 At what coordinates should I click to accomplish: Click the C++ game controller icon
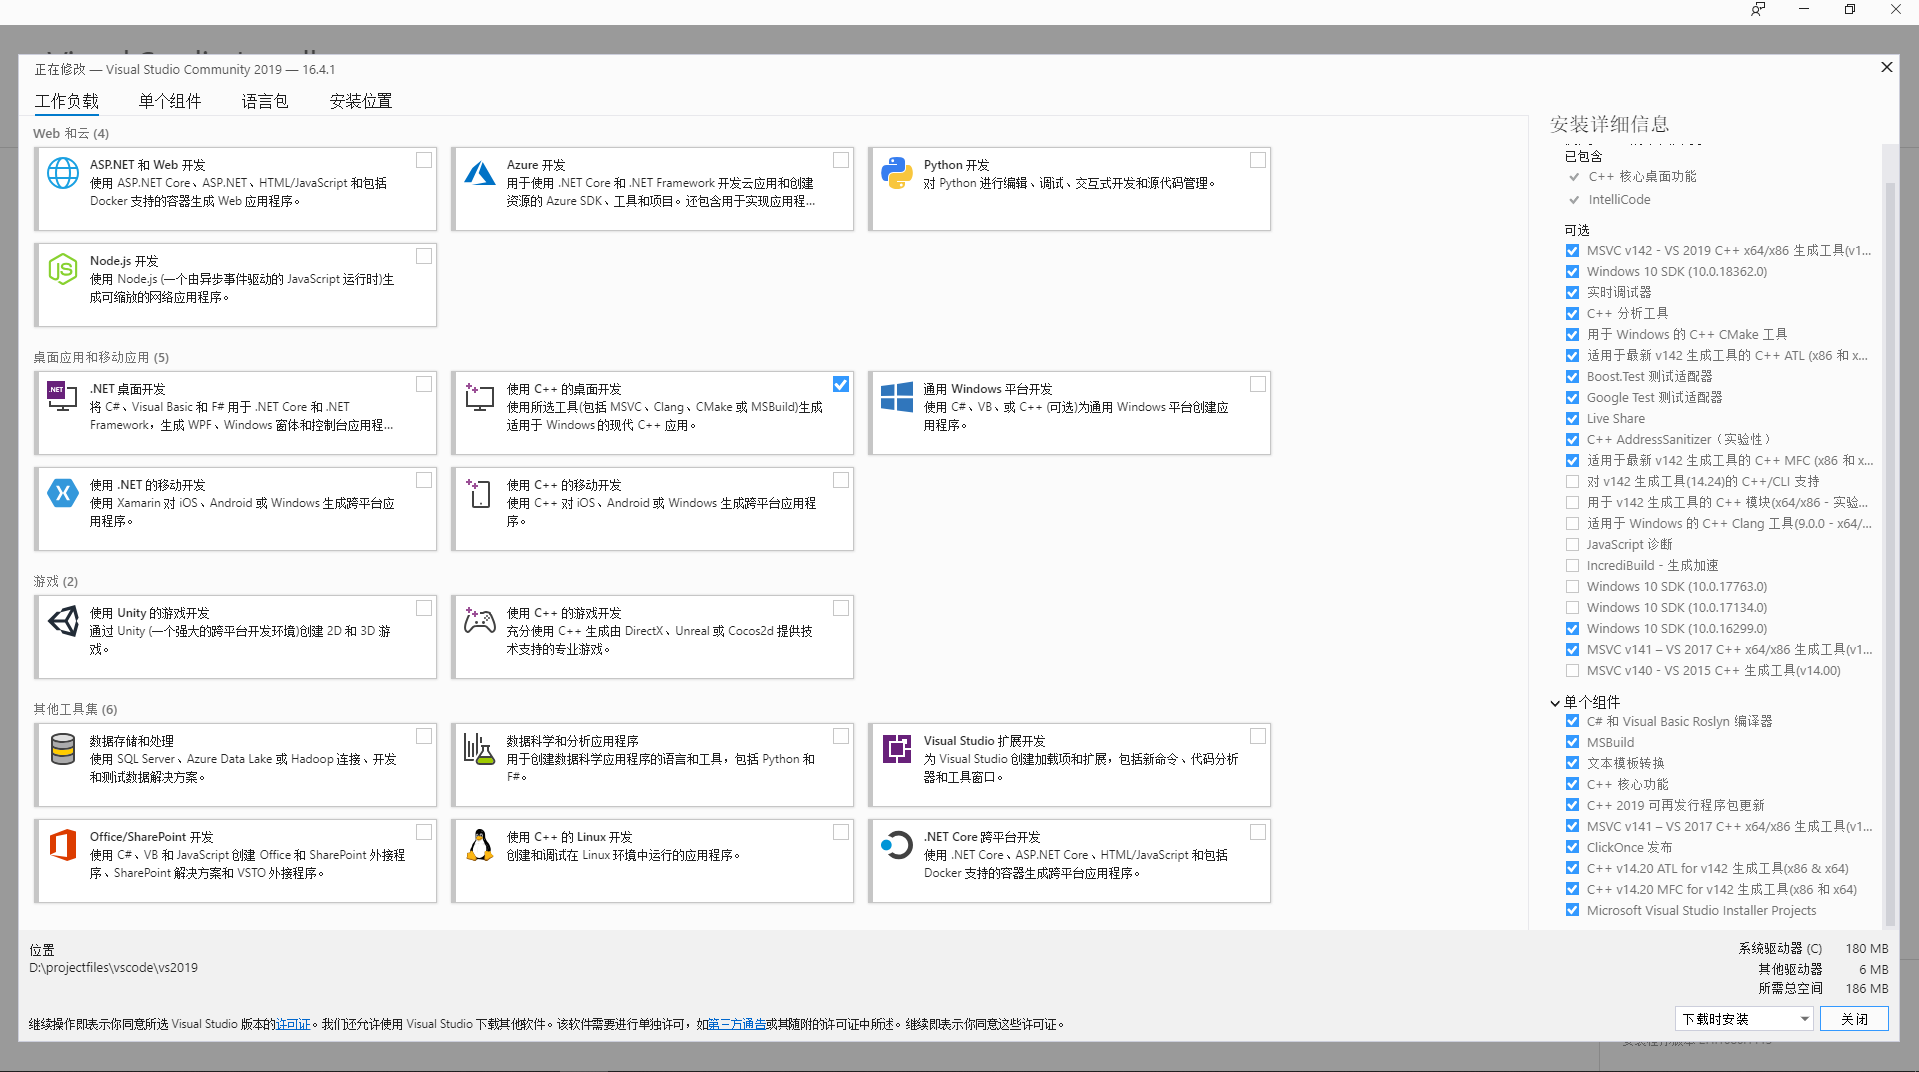click(x=480, y=621)
